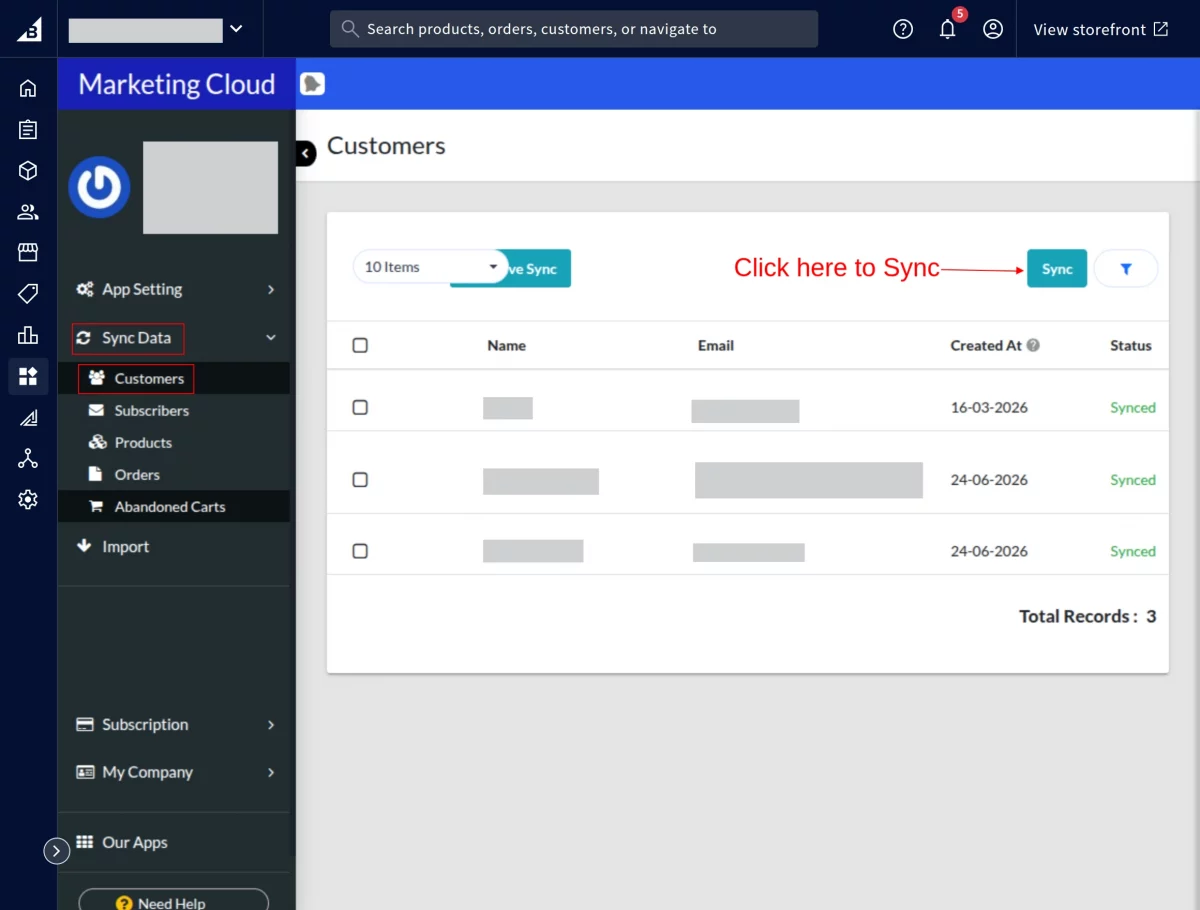Open Our Apps in sidebar
The width and height of the screenshot is (1200, 910).
point(135,842)
